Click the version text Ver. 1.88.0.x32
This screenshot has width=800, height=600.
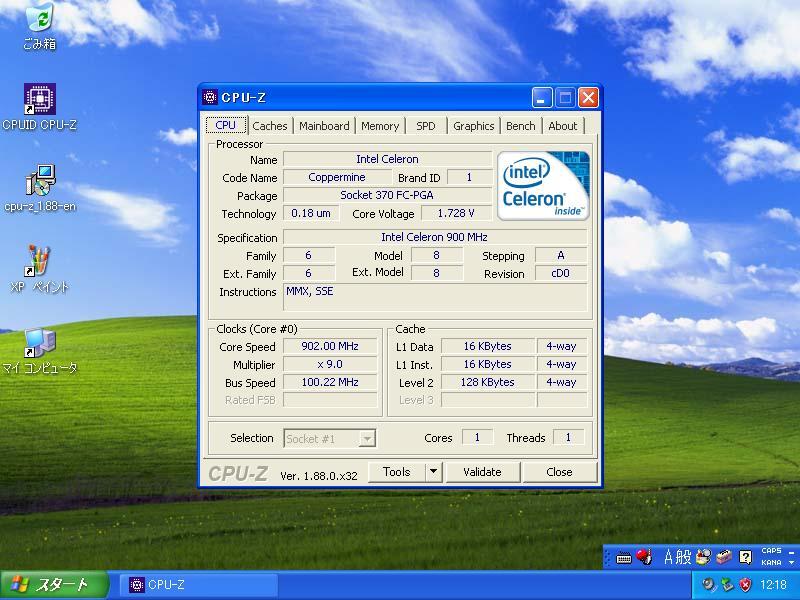pyautogui.click(x=319, y=476)
